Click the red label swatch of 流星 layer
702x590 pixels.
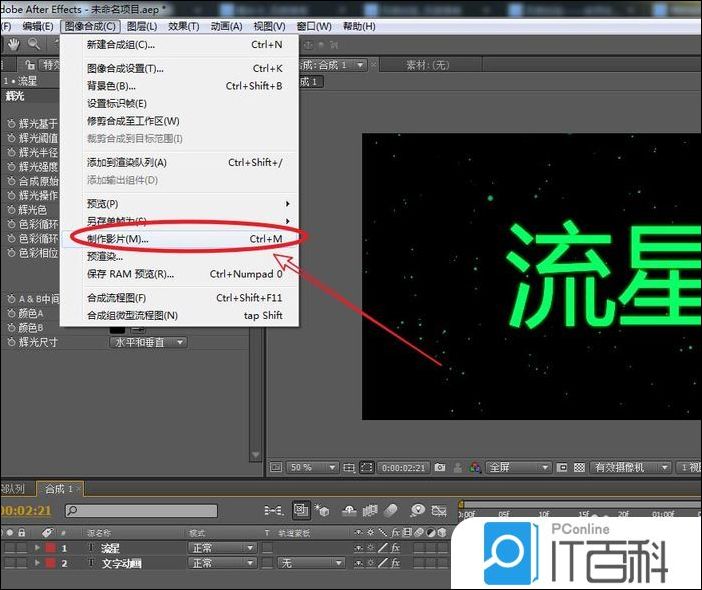(51, 547)
